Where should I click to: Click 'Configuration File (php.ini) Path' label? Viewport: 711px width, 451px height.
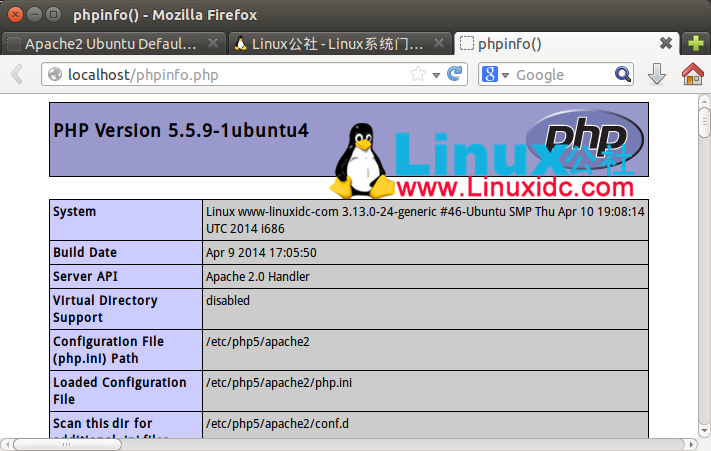pos(108,350)
